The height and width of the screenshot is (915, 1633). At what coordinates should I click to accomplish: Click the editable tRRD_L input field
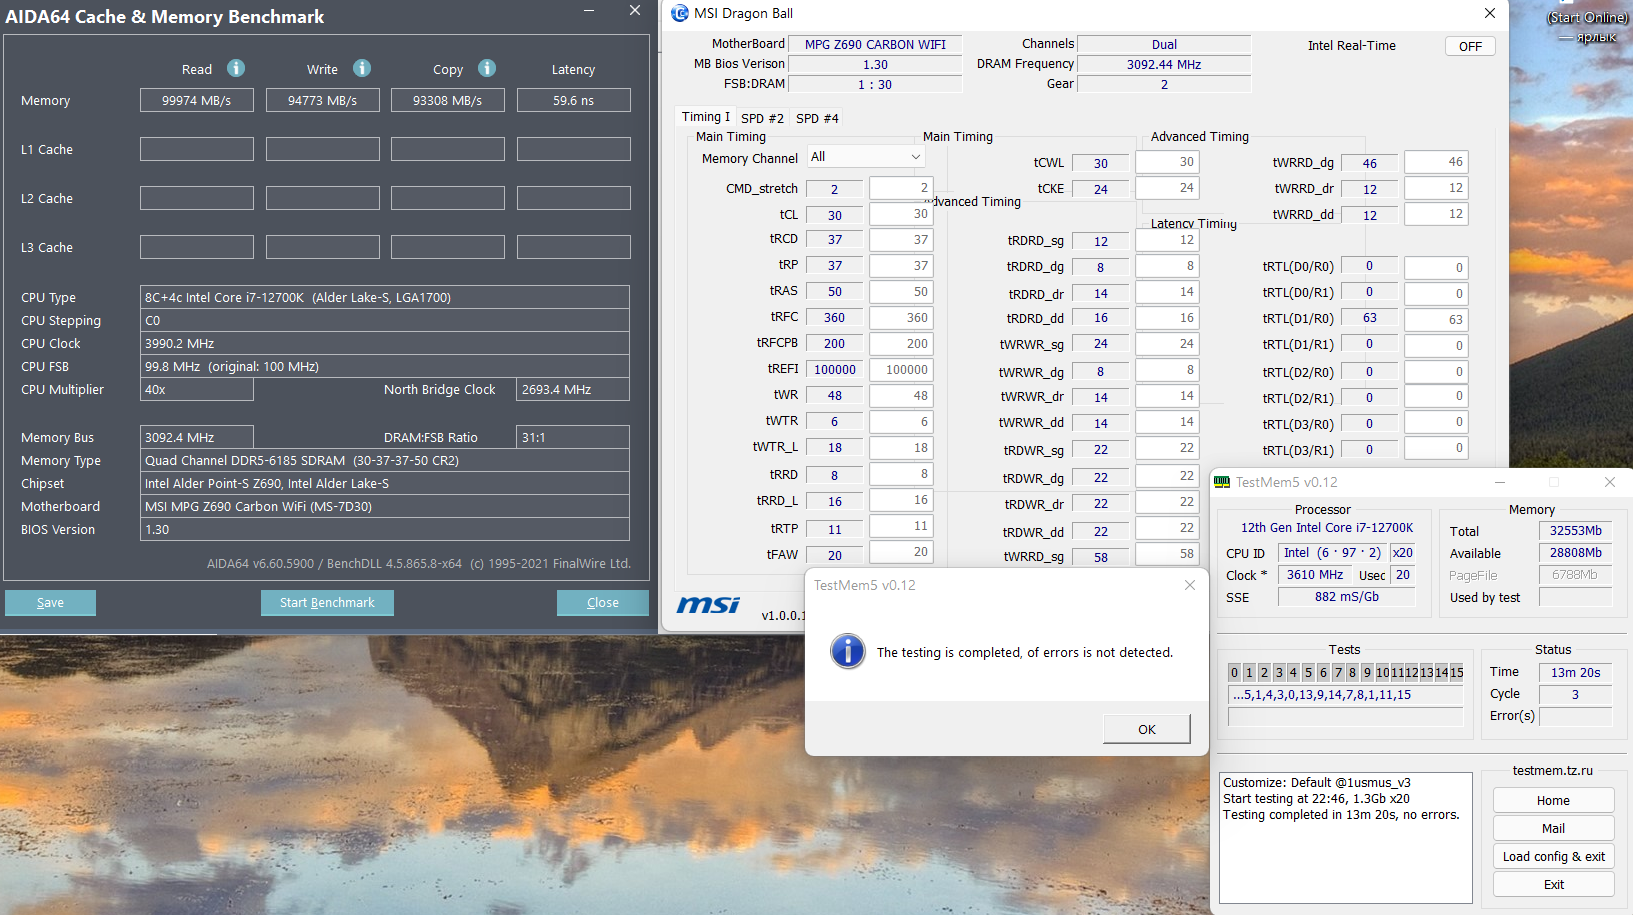pyautogui.click(x=901, y=500)
